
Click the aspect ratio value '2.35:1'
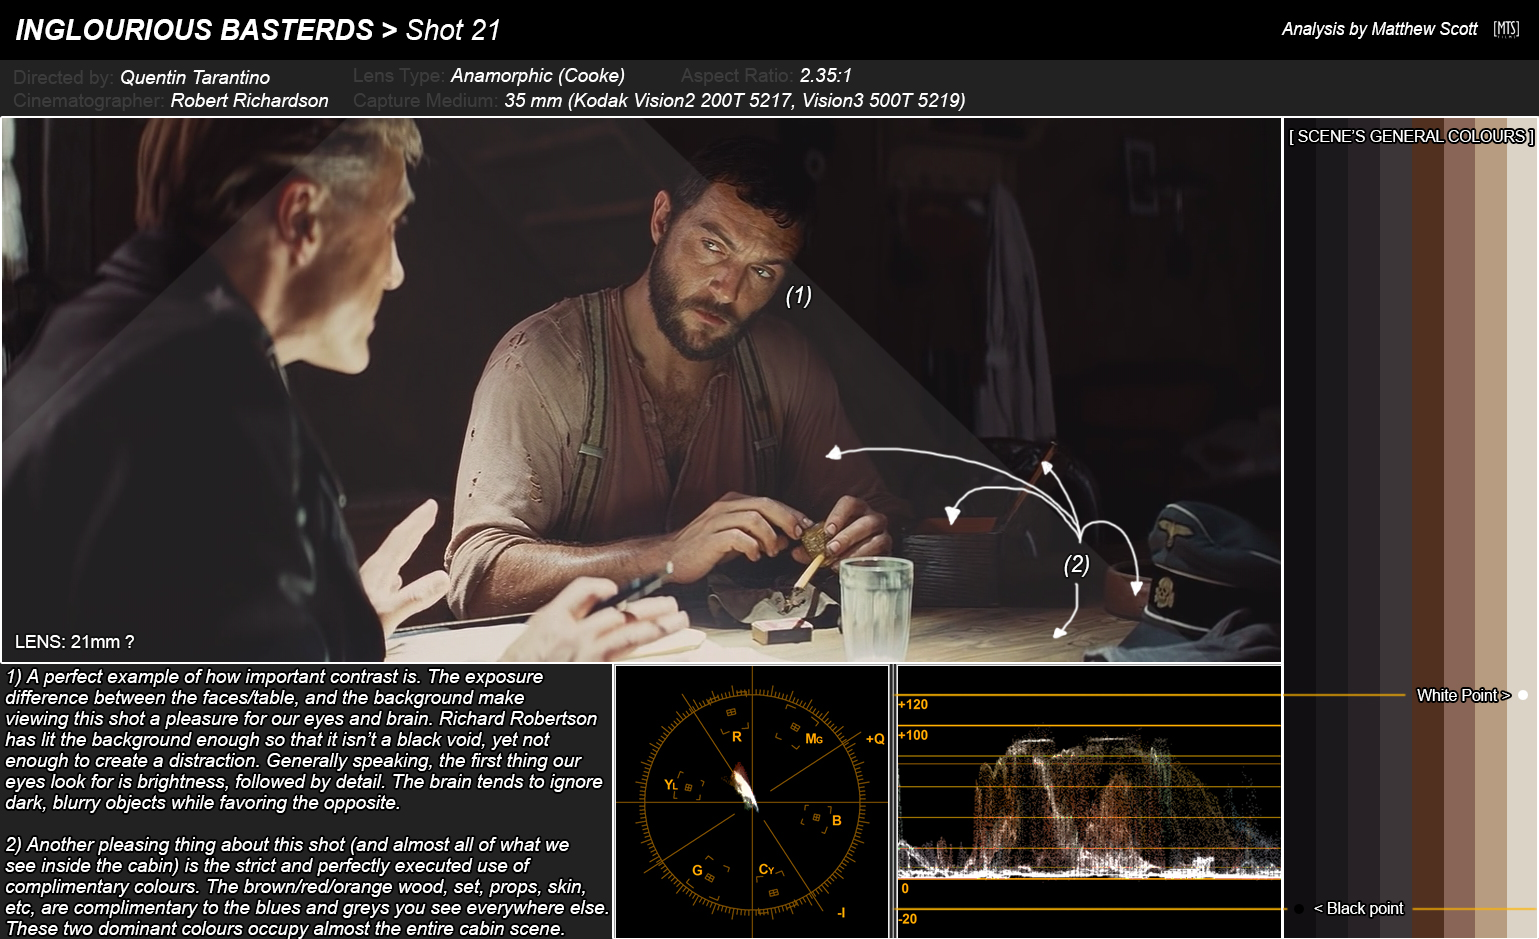826,75
